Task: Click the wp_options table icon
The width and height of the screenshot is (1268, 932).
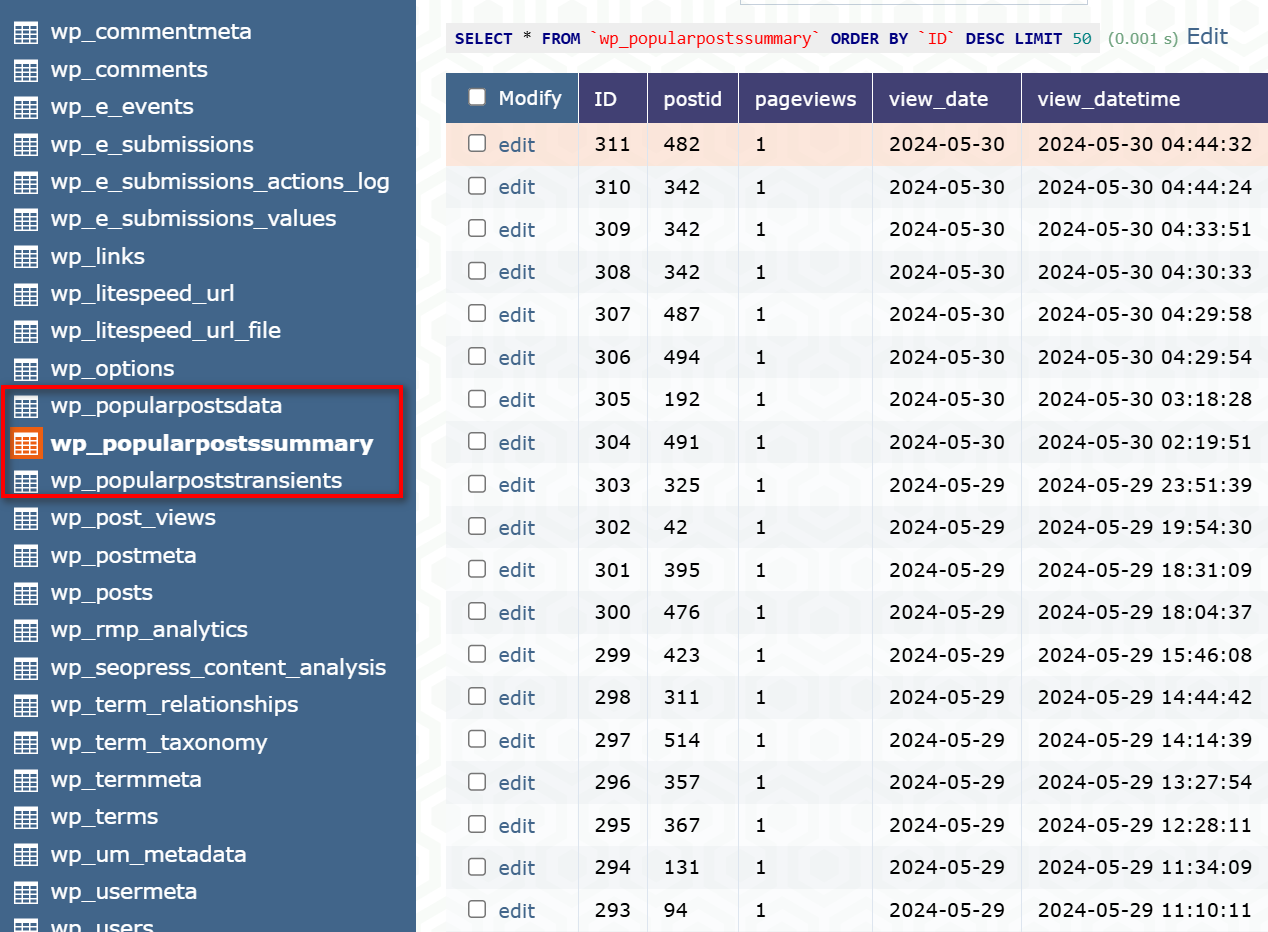Action: (26, 369)
